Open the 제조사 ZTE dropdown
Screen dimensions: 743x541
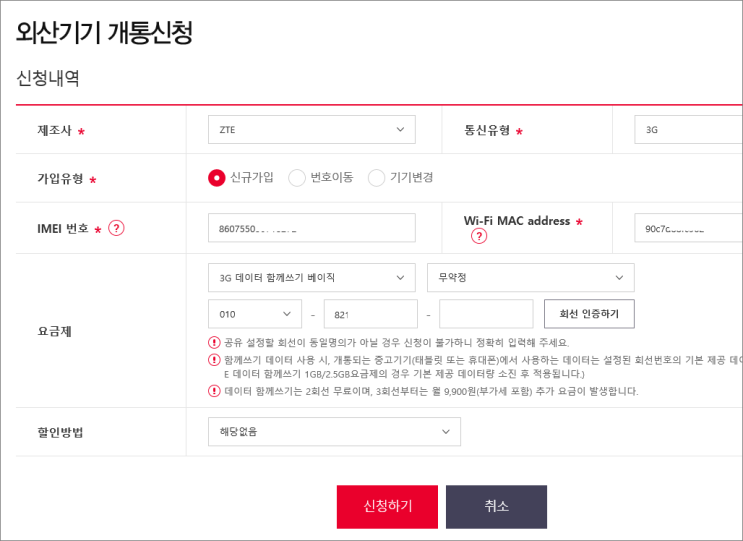[312, 129]
